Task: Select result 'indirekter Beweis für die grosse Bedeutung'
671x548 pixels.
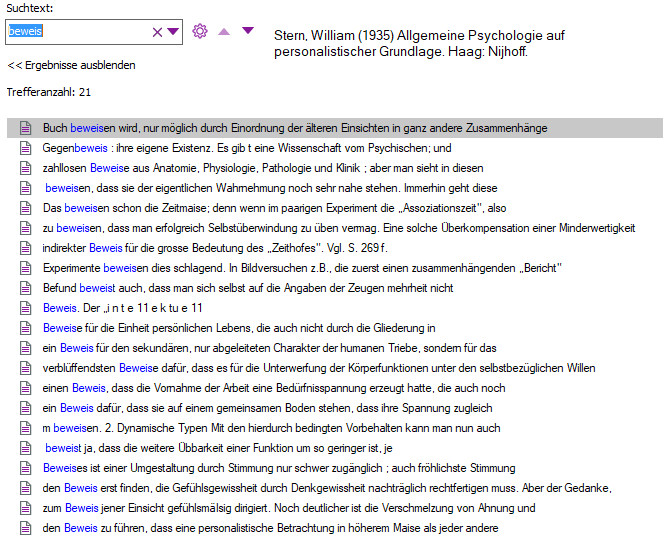Action: [215, 248]
